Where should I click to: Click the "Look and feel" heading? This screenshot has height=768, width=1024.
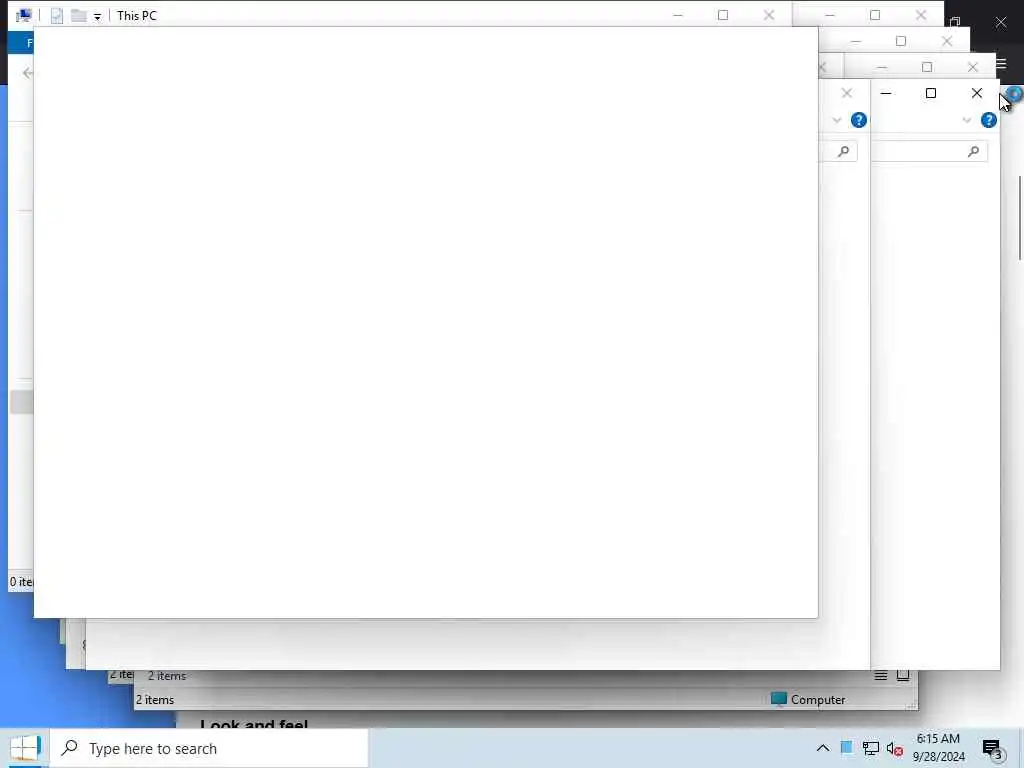(254, 724)
